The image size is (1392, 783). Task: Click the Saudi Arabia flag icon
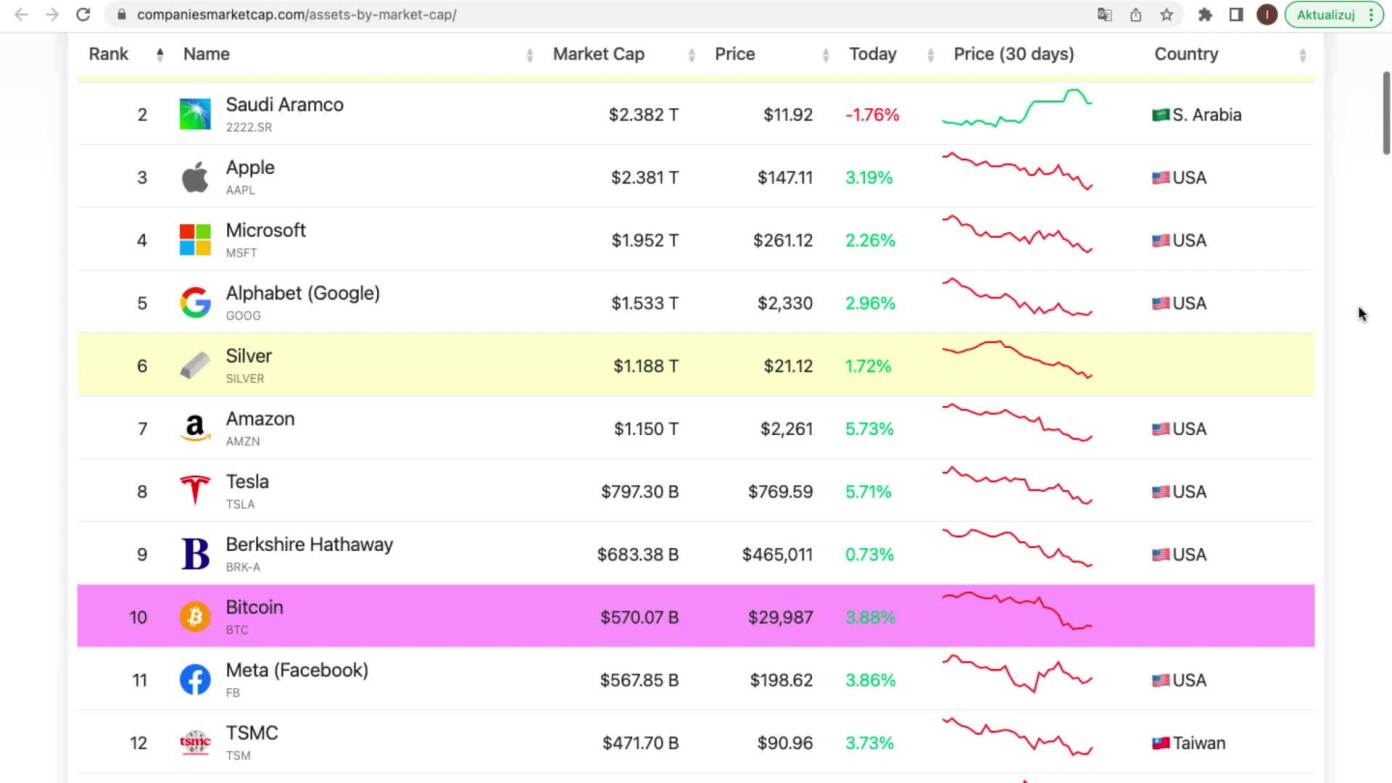1160,115
